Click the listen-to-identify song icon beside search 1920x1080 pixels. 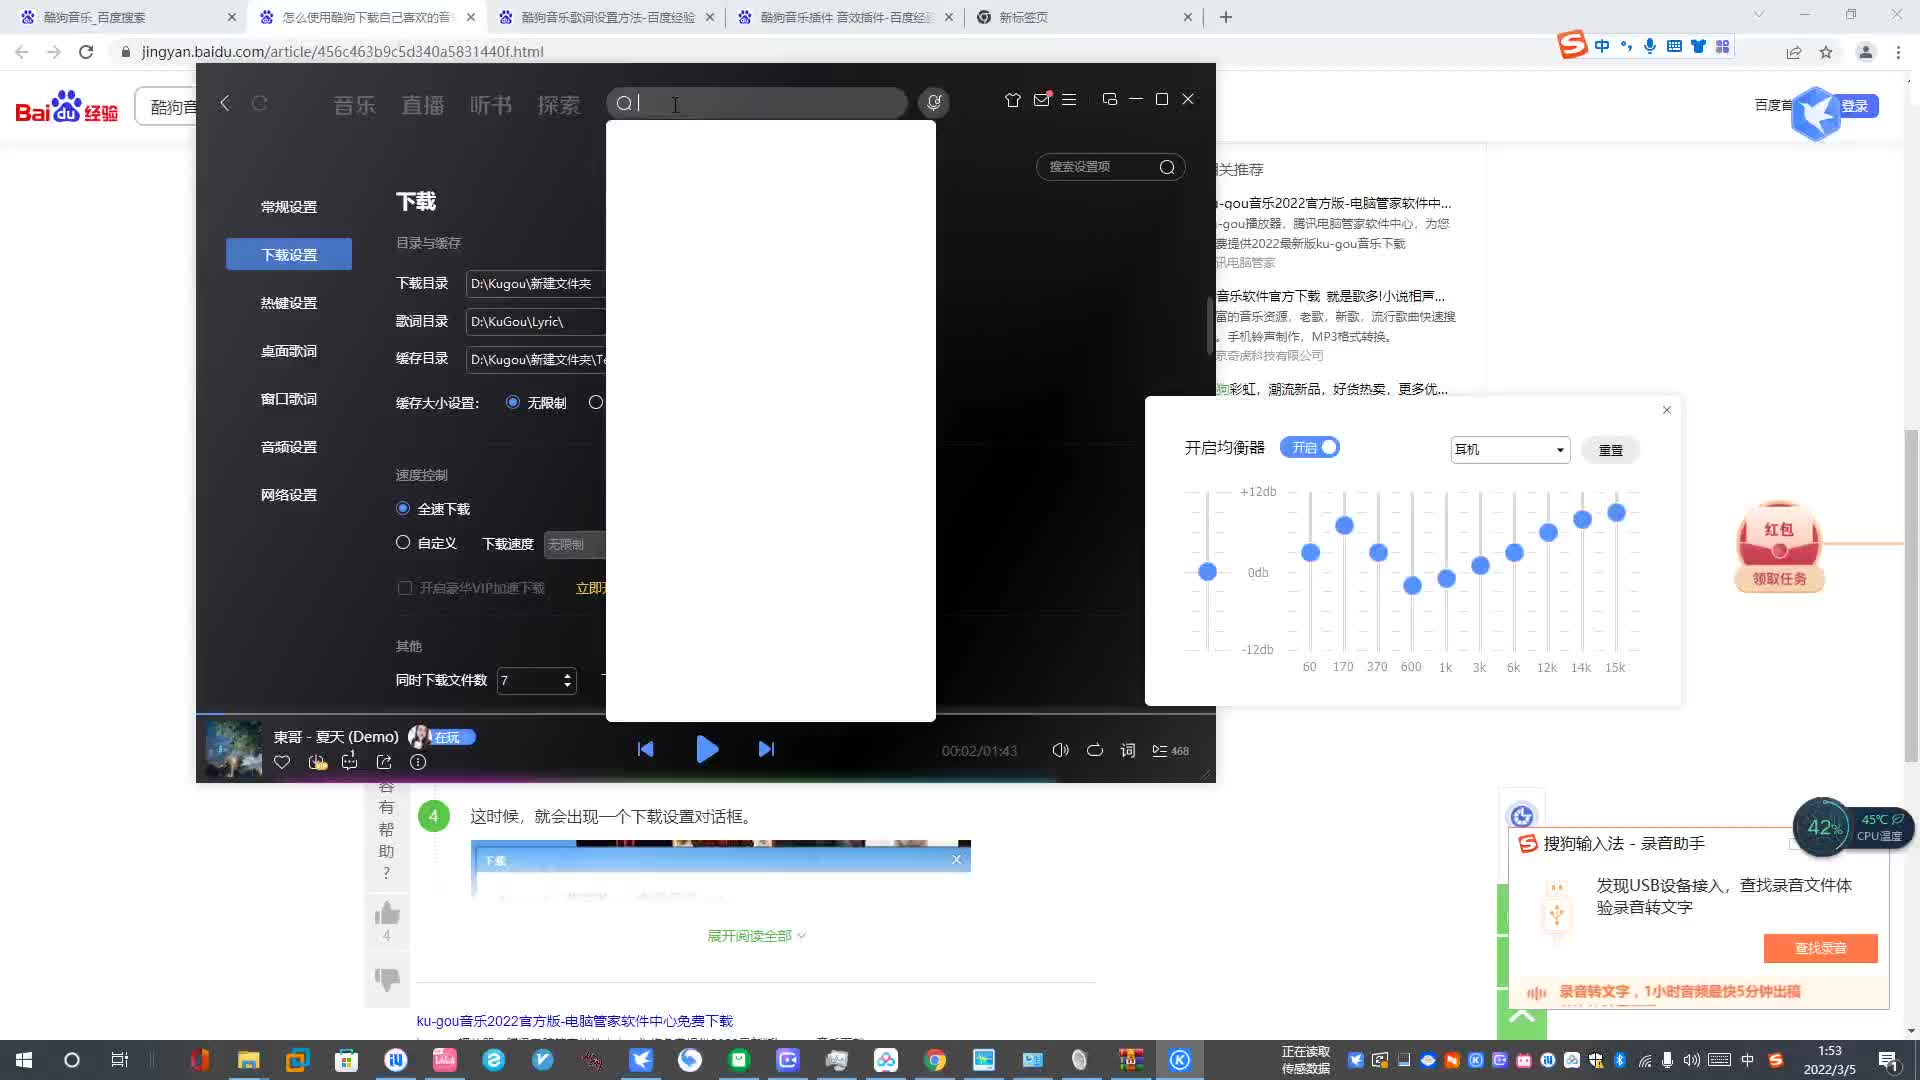tap(933, 102)
